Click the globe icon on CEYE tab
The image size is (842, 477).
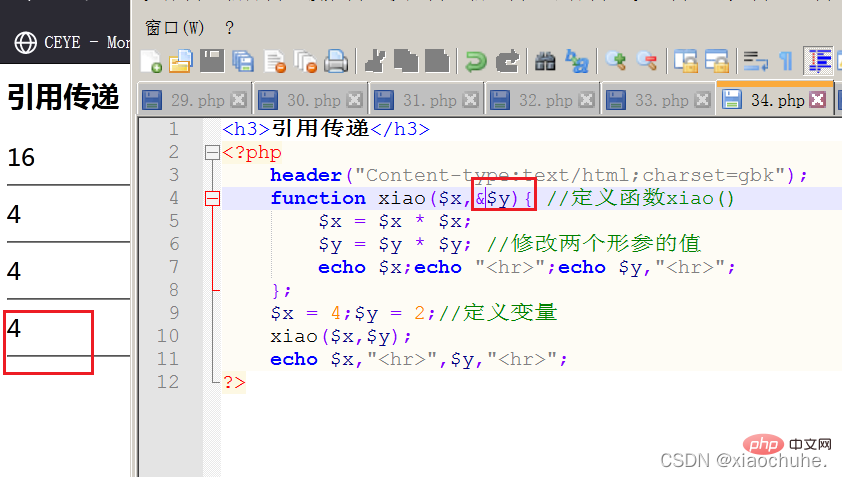[25, 42]
